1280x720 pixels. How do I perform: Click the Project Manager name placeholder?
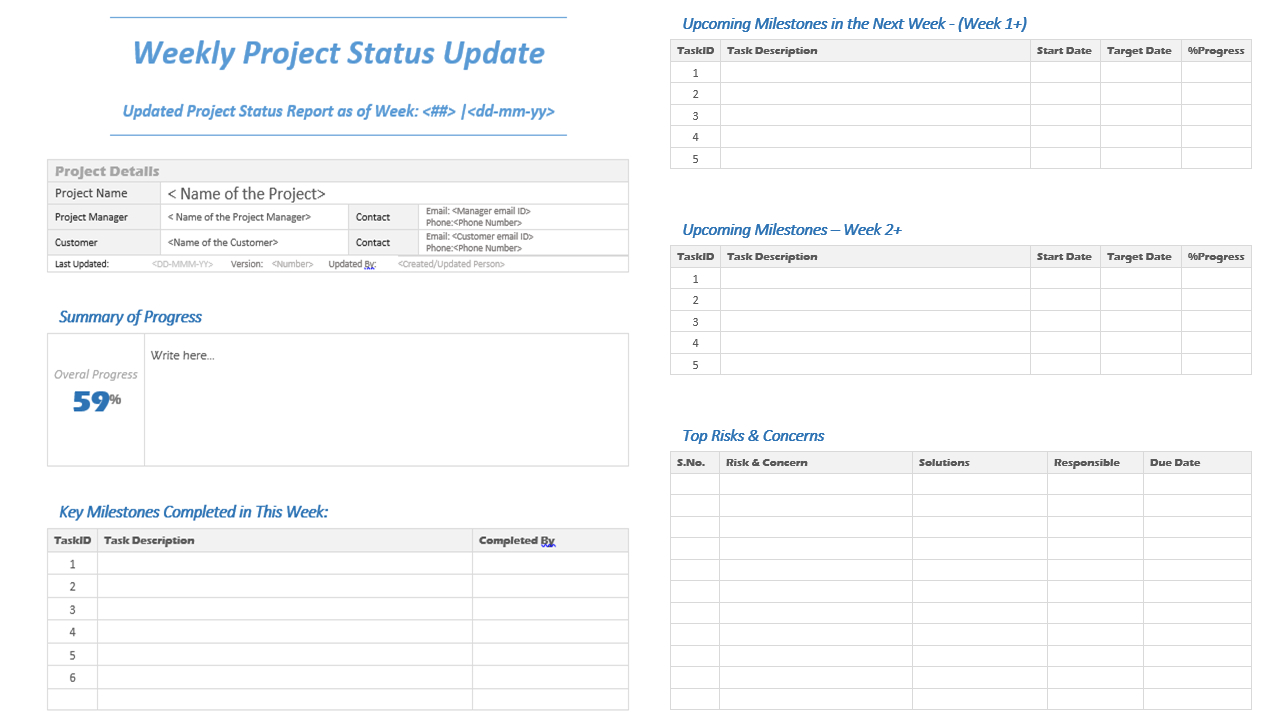tap(240, 217)
